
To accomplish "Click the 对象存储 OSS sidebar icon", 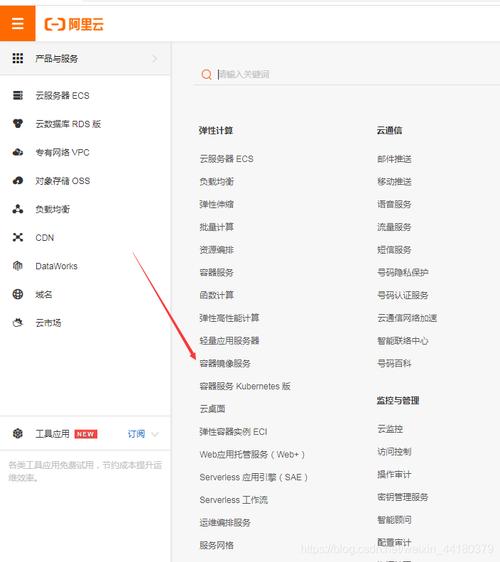I will tap(18, 181).
